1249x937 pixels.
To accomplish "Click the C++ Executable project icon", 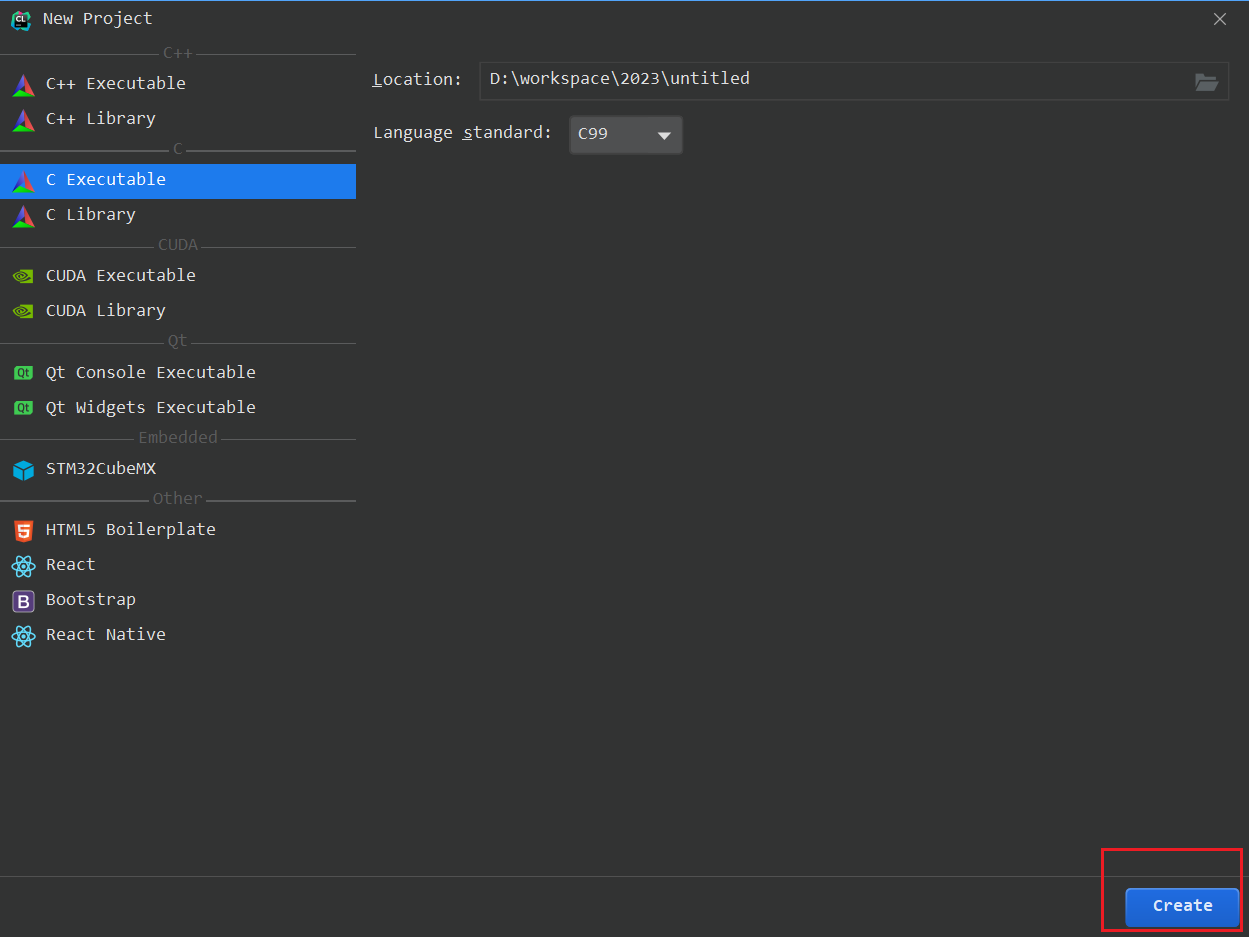I will (23, 84).
